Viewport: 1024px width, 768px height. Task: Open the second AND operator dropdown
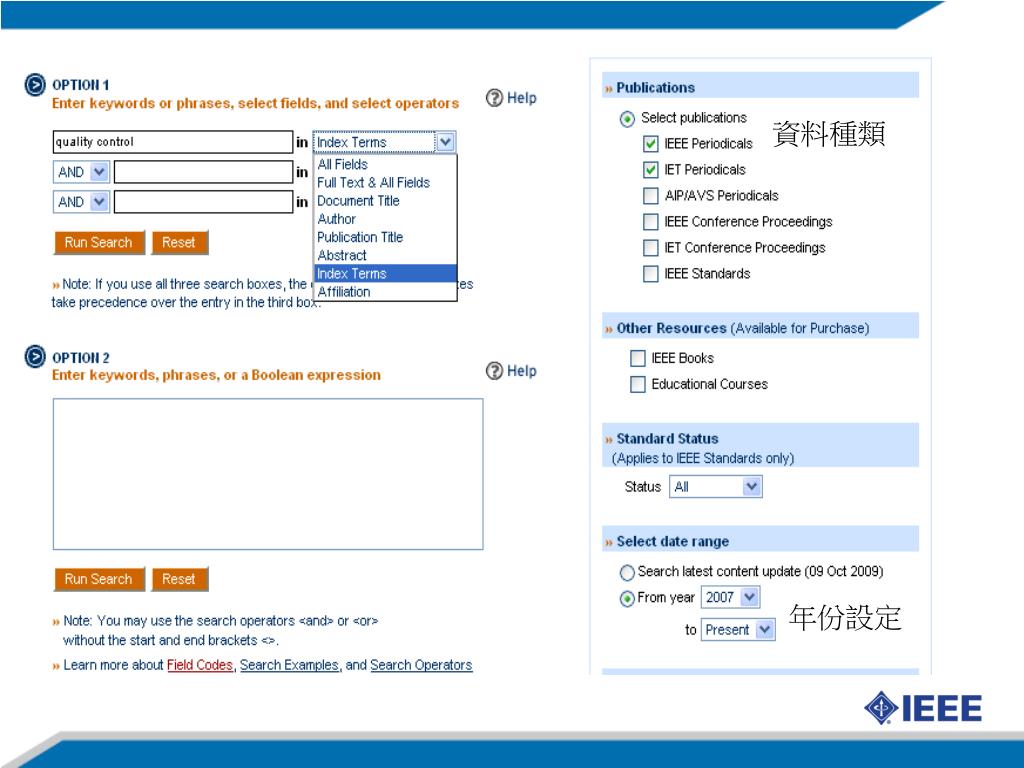coord(99,202)
